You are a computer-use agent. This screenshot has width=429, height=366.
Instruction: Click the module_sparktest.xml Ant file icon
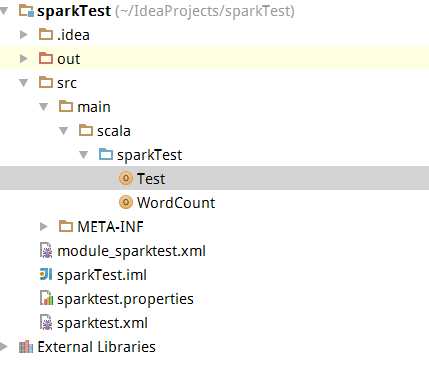(46, 251)
